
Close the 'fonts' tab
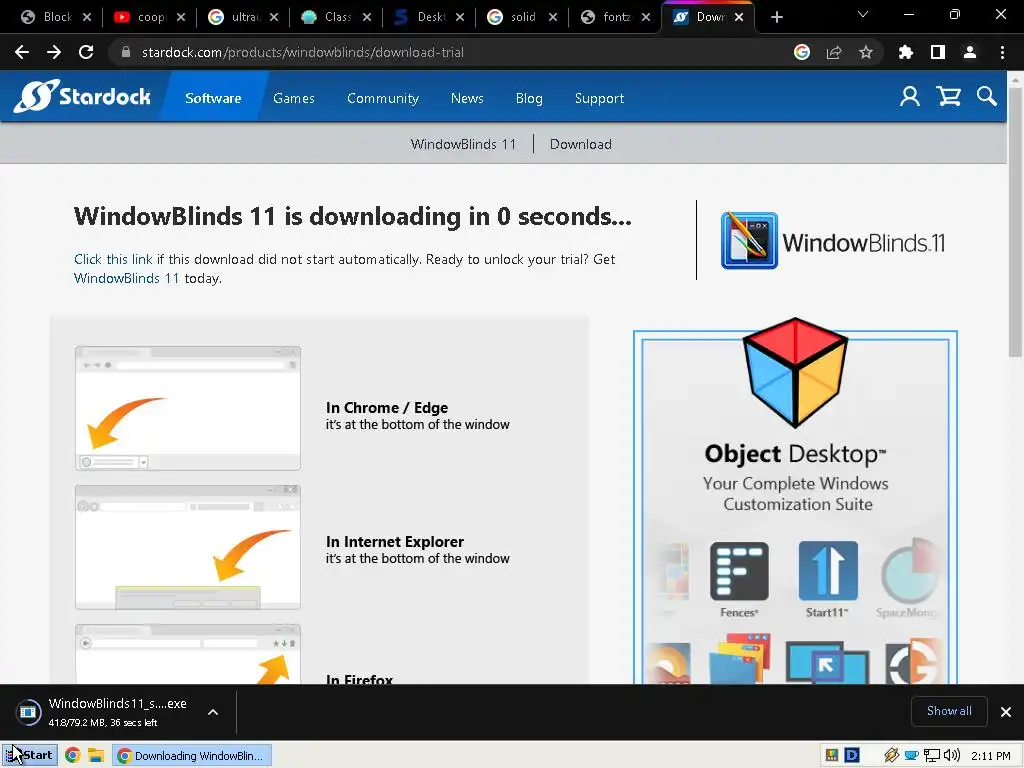click(646, 17)
